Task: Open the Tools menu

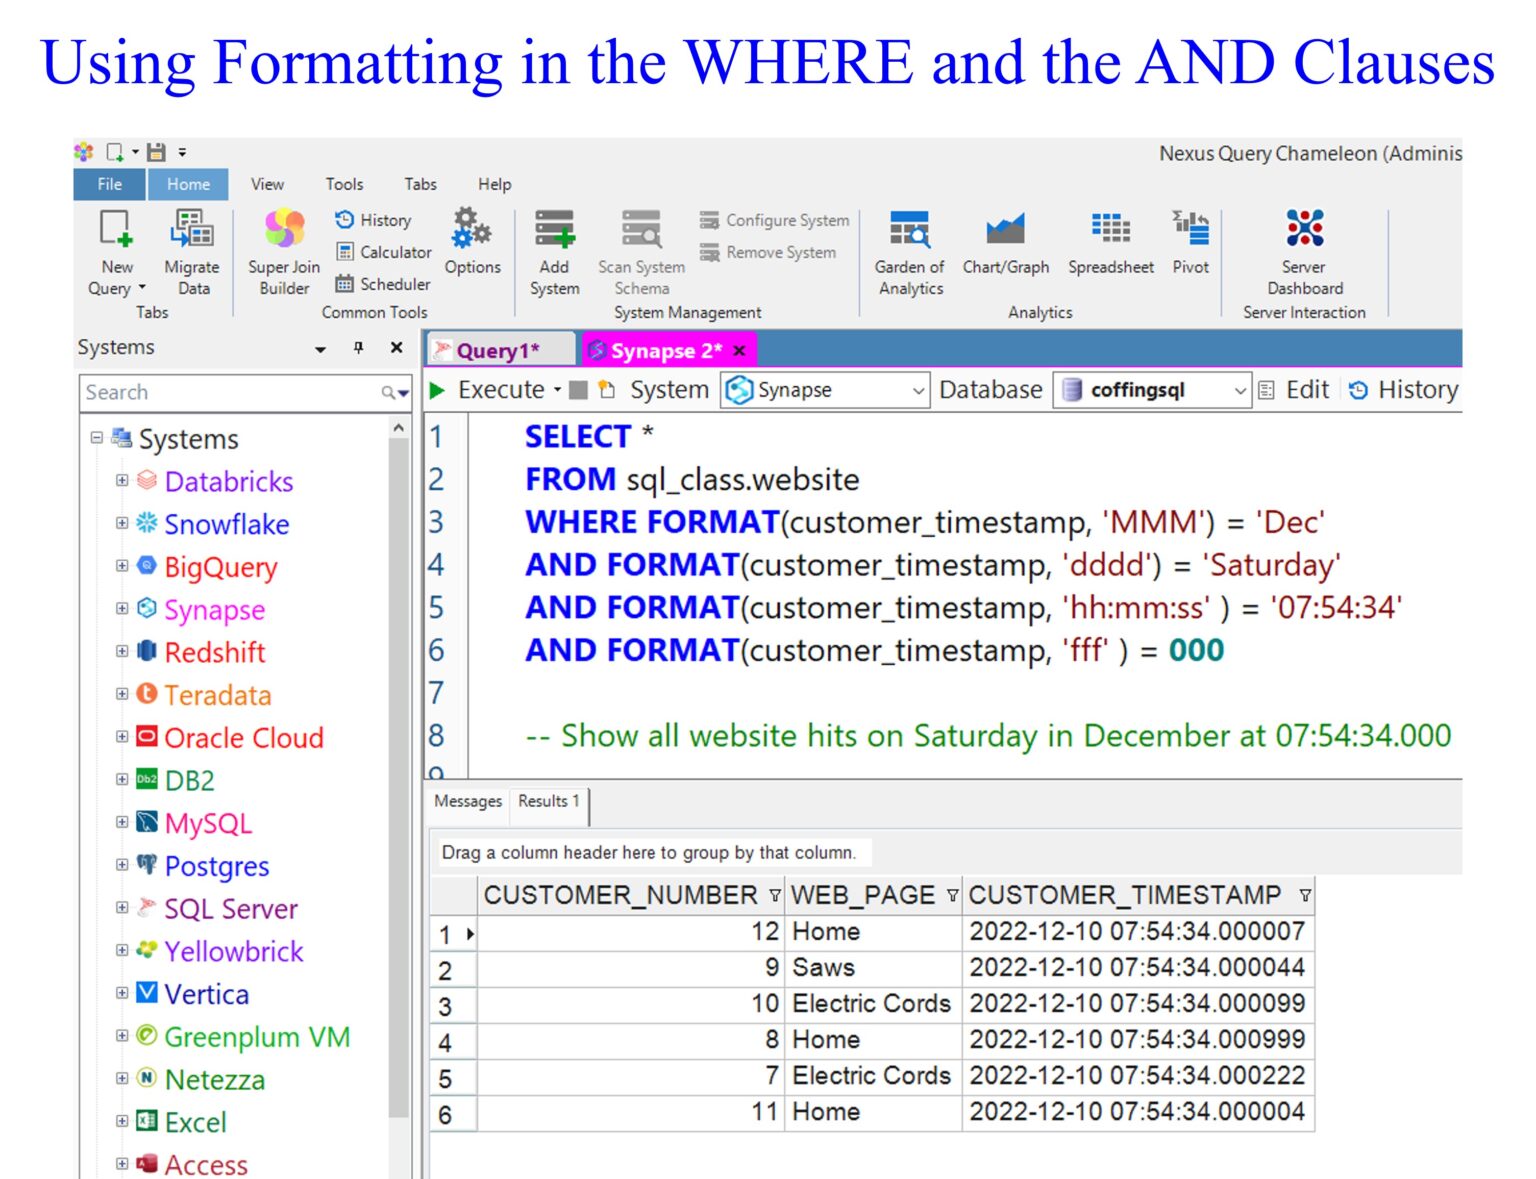Action: click(344, 184)
